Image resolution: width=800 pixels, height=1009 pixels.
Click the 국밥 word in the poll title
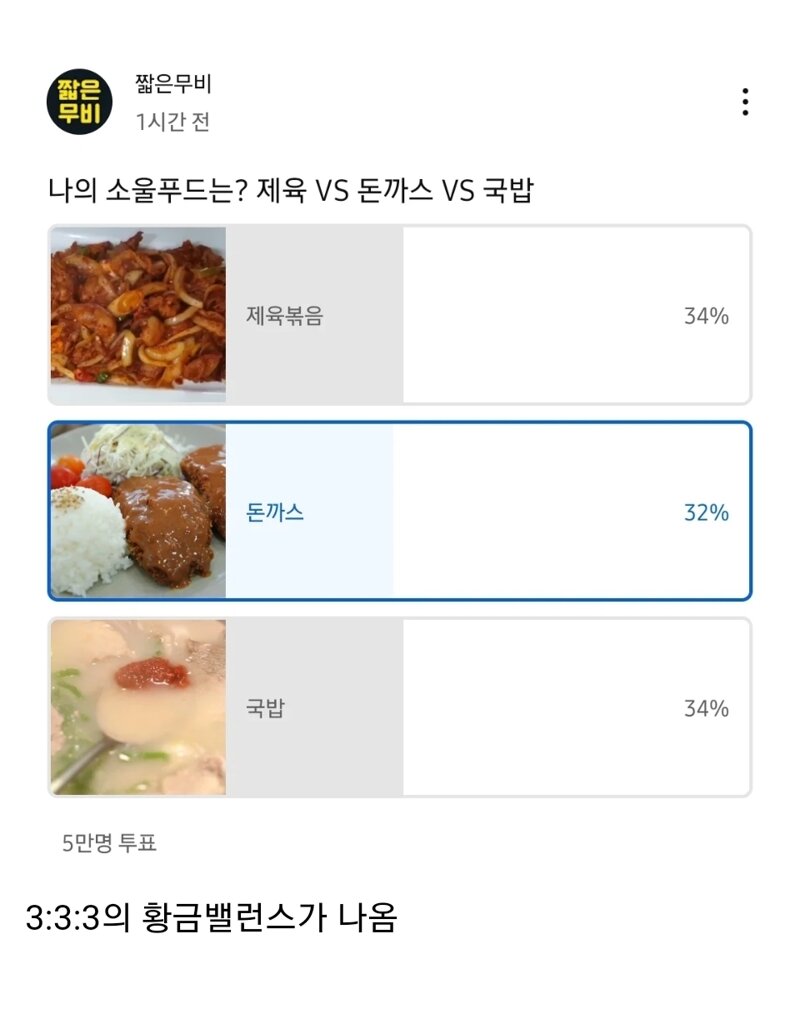[x=508, y=189]
